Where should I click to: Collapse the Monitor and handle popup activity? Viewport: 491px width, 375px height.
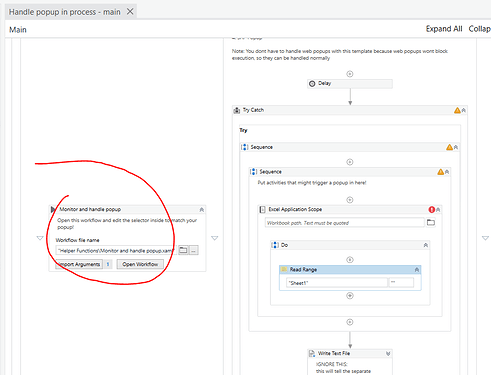pos(202,209)
